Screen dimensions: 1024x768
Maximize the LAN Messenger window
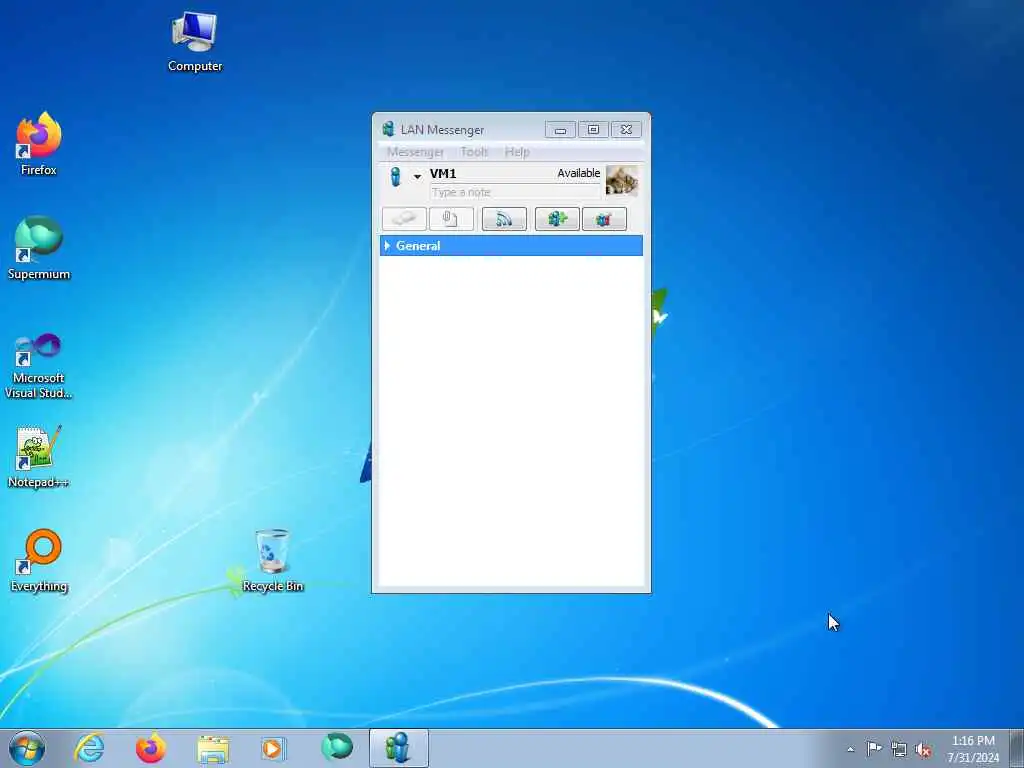593,130
